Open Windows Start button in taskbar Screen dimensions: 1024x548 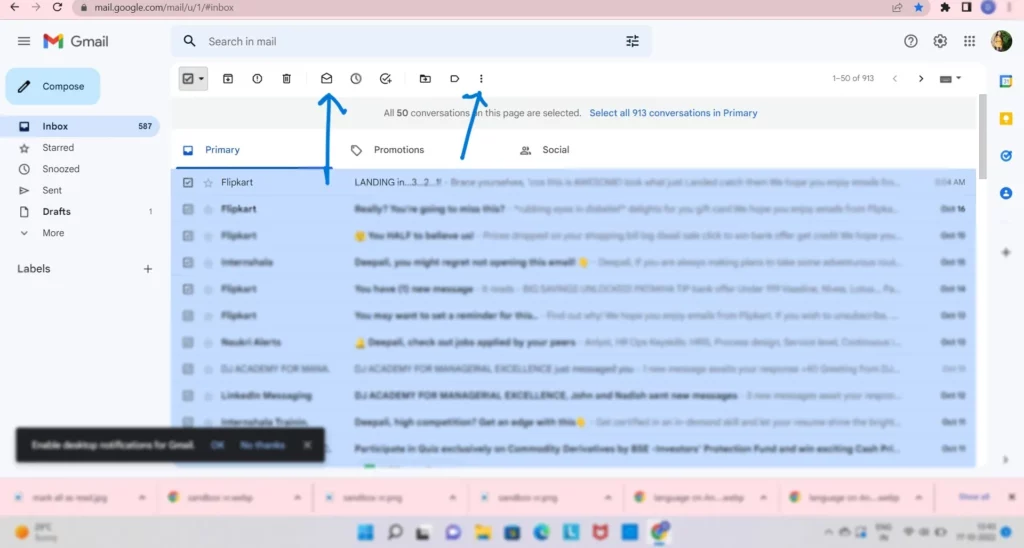point(366,532)
